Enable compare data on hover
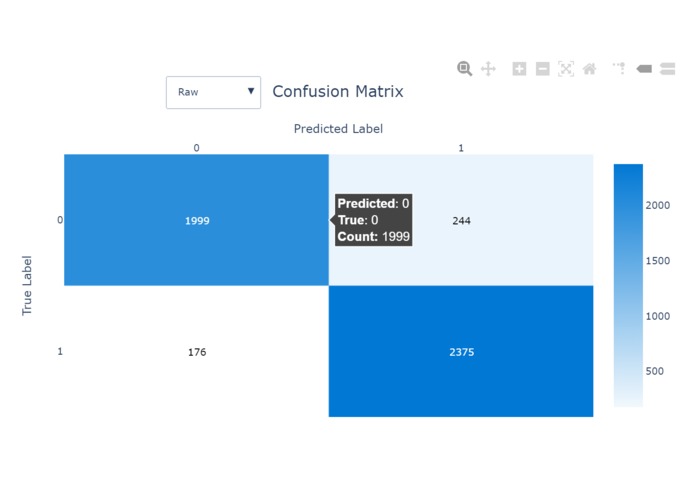 667,69
